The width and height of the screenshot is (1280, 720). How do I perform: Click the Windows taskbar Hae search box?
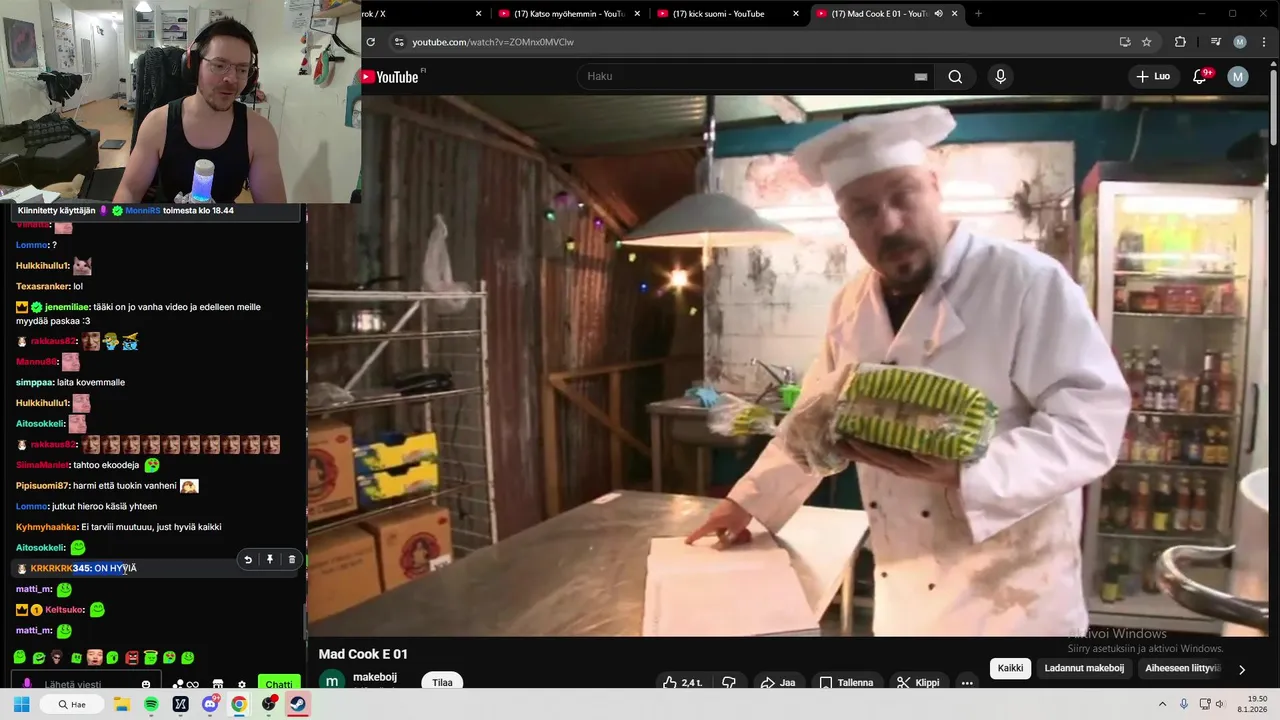click(x=71, y=704)
